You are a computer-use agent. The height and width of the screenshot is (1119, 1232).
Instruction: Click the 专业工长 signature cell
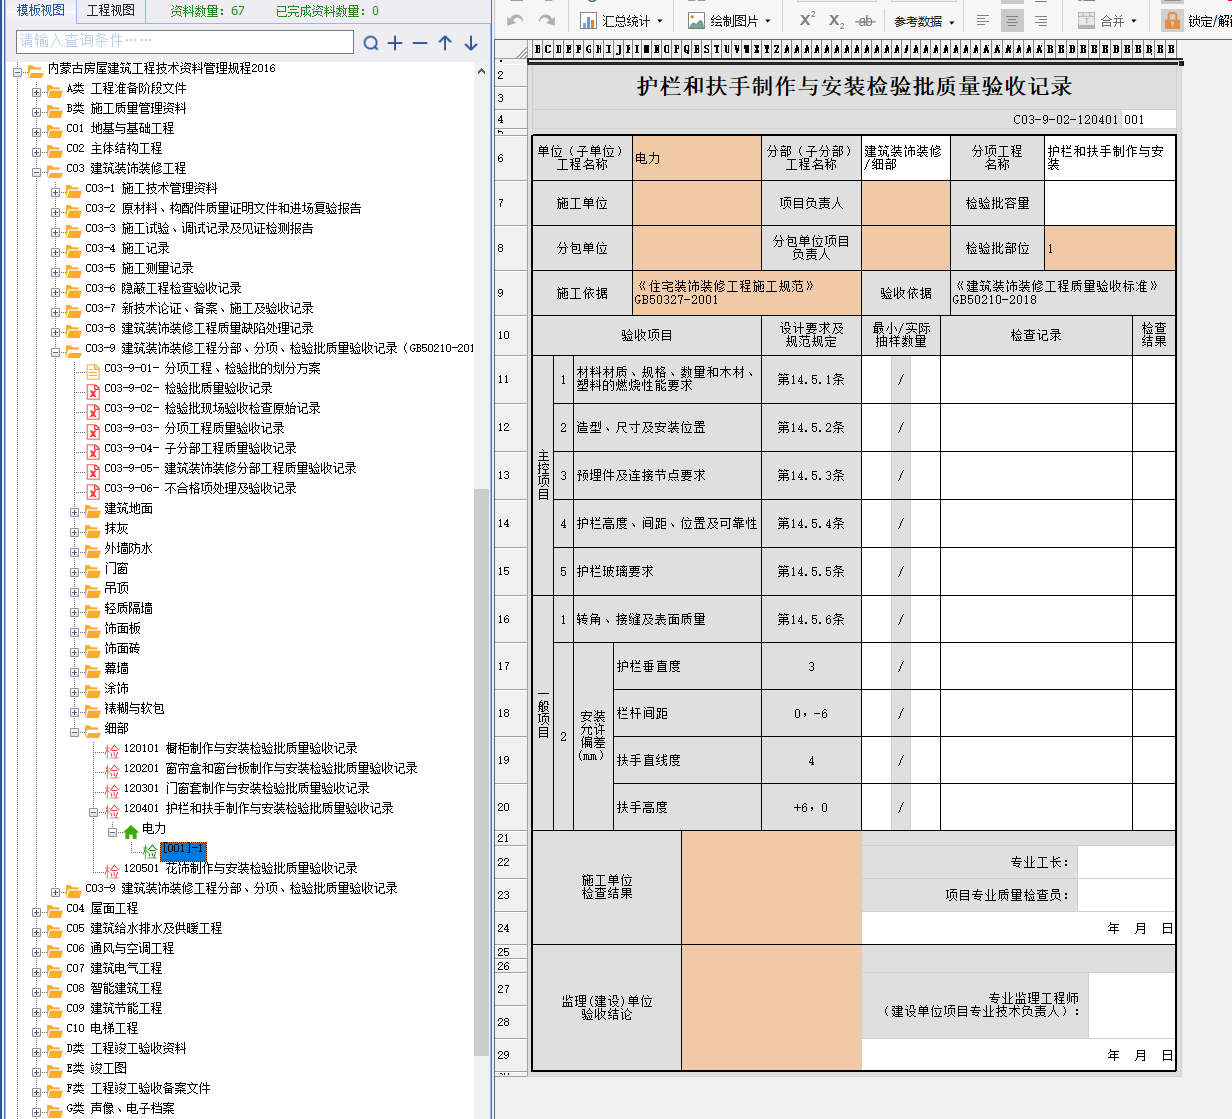[1126, 862]
